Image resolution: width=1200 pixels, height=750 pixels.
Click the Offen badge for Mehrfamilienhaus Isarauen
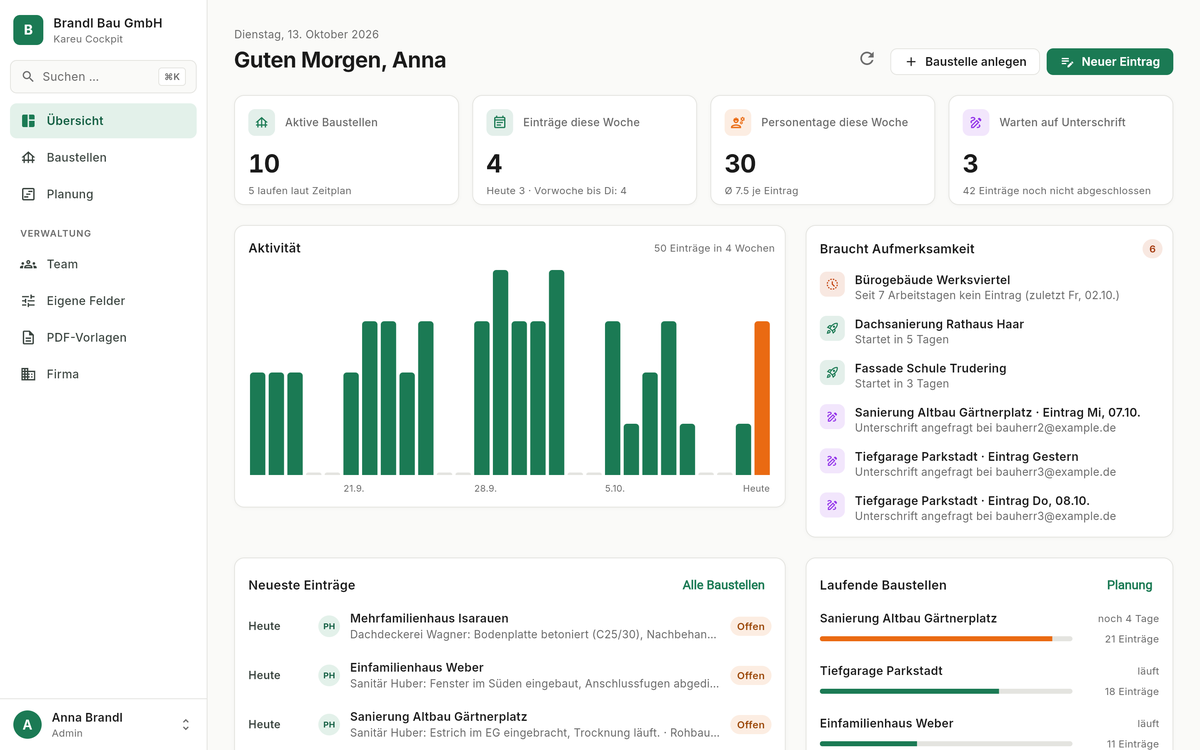pos(750,627)
